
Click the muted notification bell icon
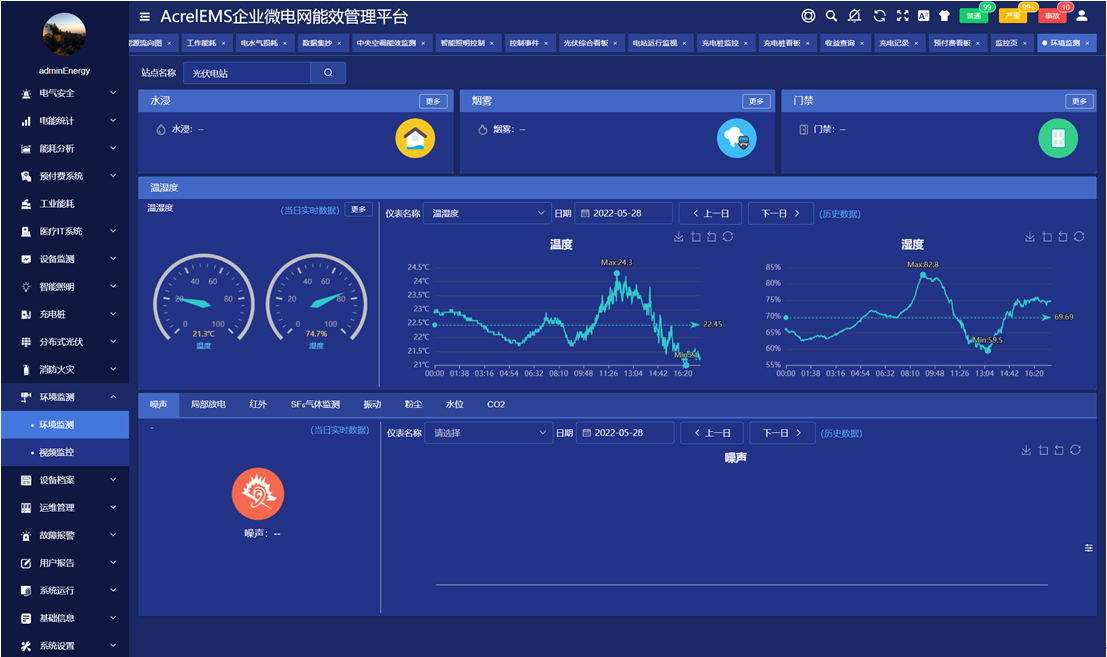tap(855, 16)
